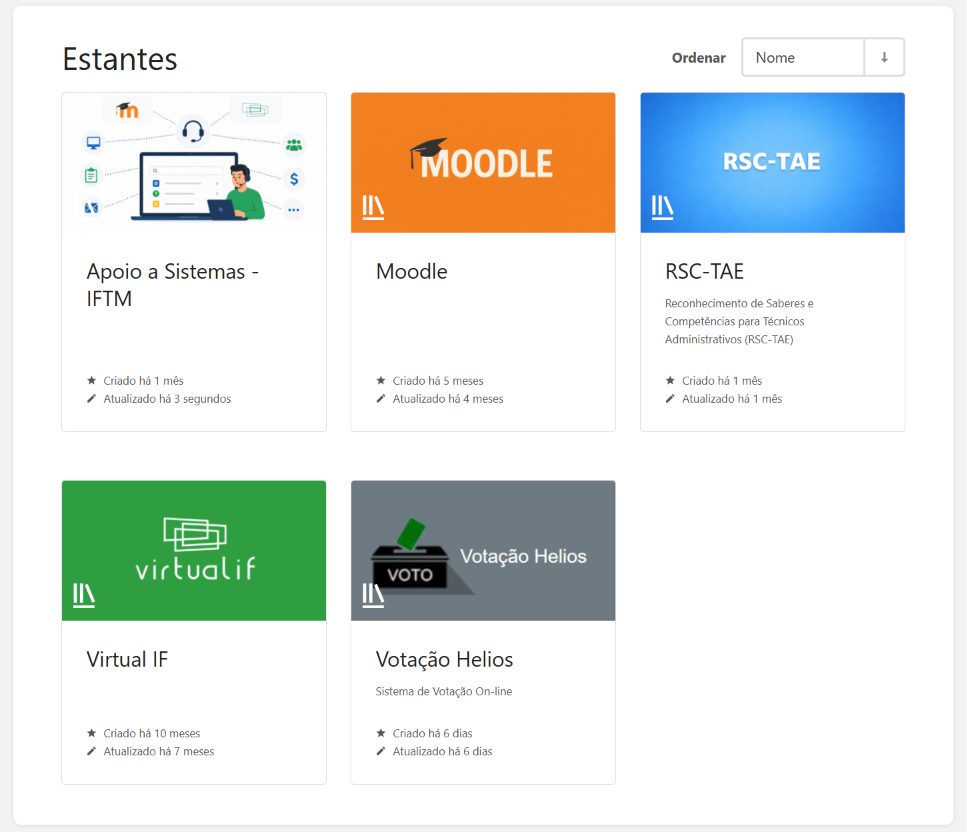
Task: Click 'Criado há 5 meses' text
Action: [x=438, y=381]
